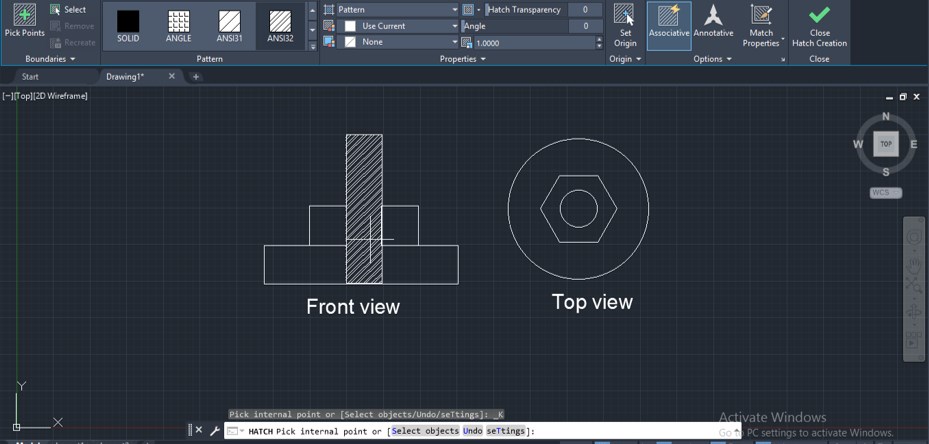Click Select objects option in command line
This screenshot has height=444, width=929.
(425, 431)
